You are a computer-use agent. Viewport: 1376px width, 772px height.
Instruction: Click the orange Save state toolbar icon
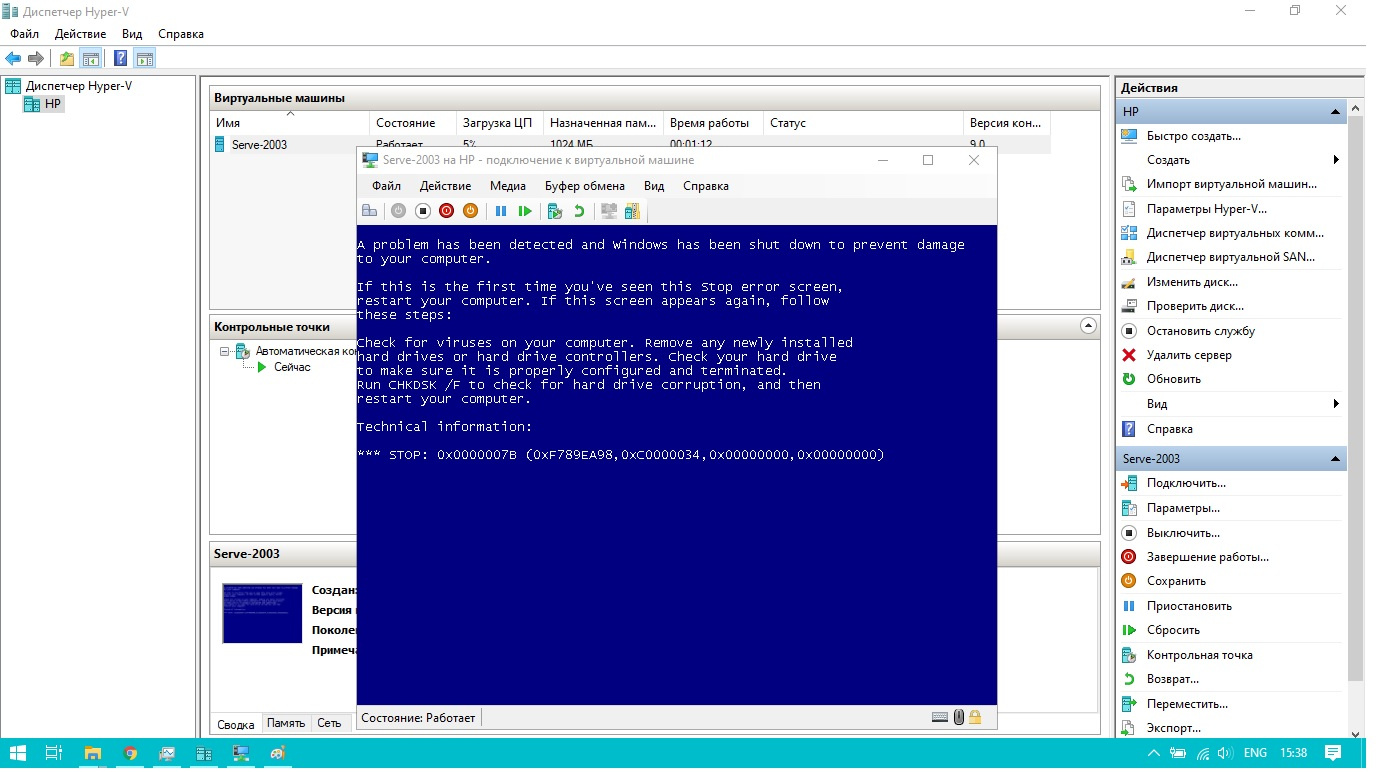click(471, 211)
